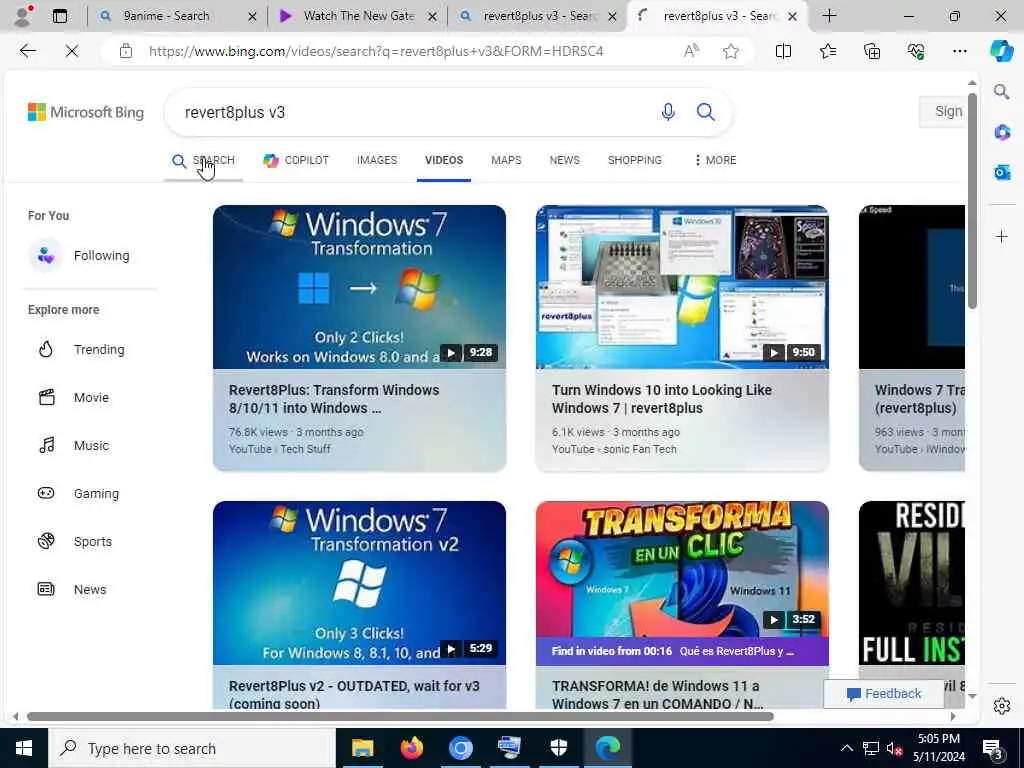Add a sidebar app with plus icon
Viewport: 1024px width, 768px height.
pyautogui.click(x=1002, y=236)
